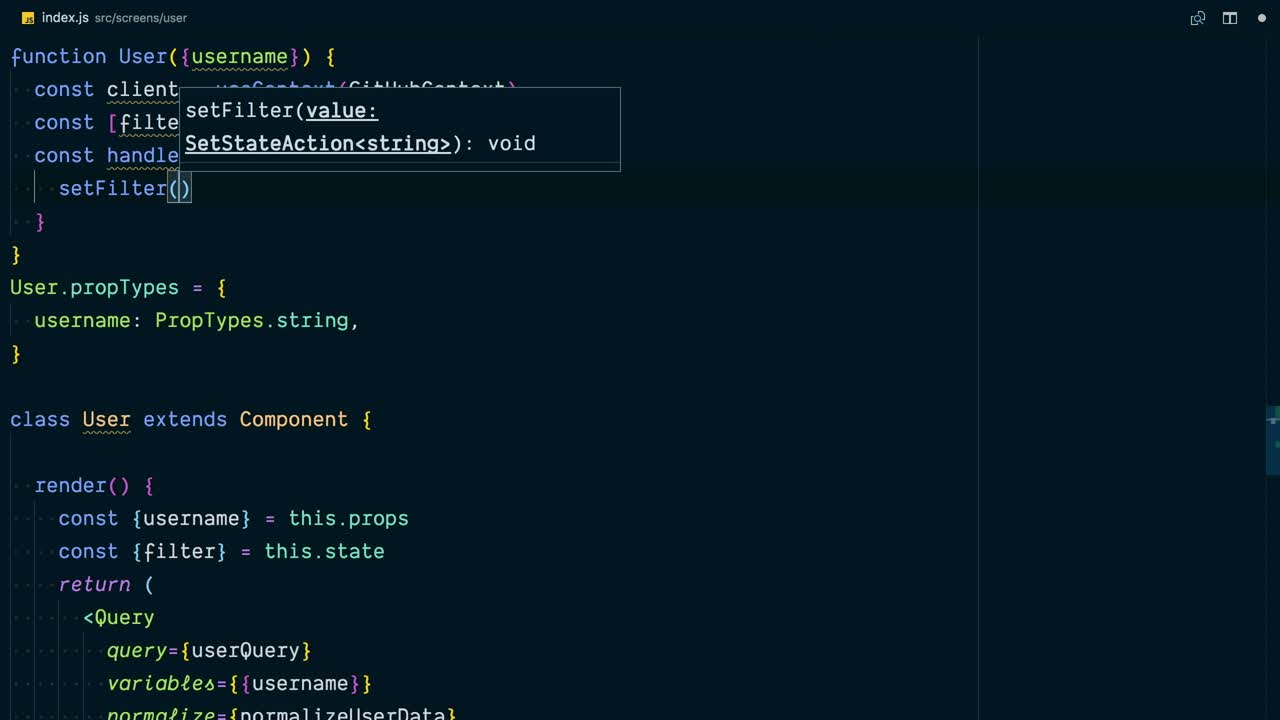Select the PropTypes.string token
Viewport: 1280px width, 720px height.
[x=254, y=321]
